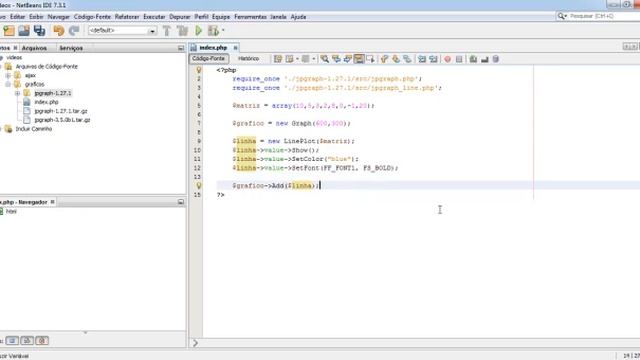Expand the ajax folder node
This screenshot has height=360, width=640.
point(8,76)
